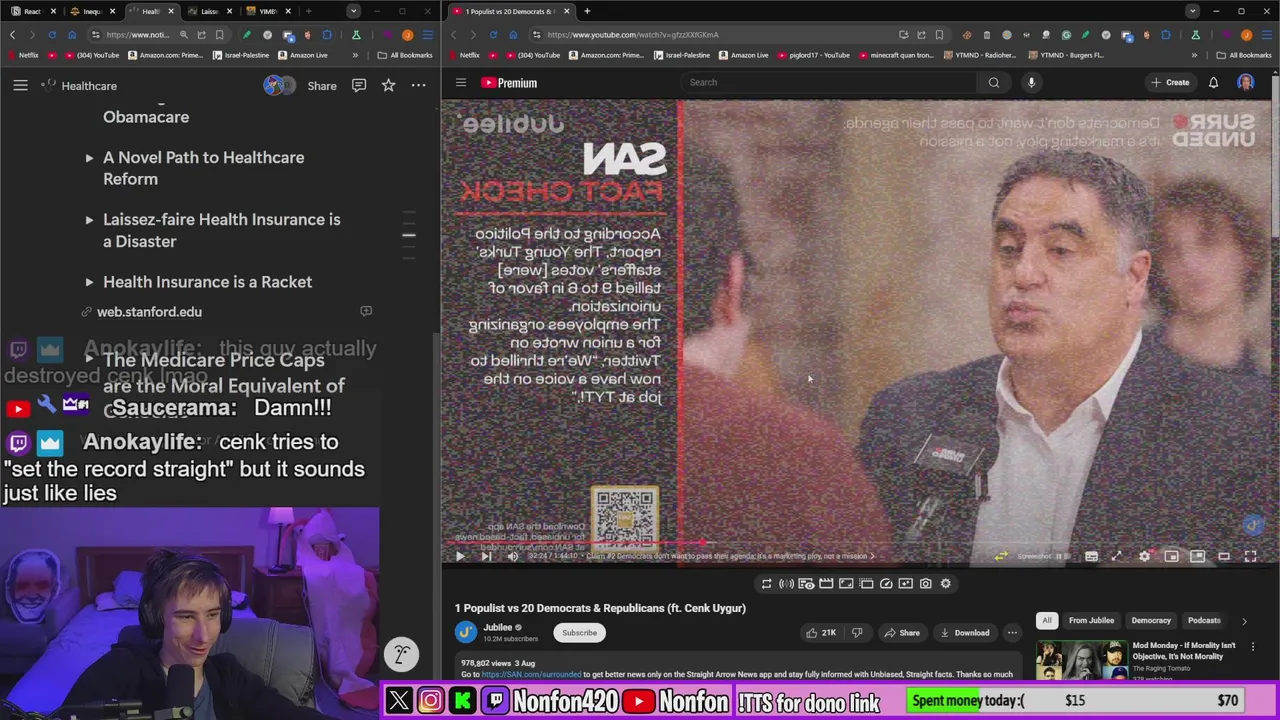Like the video (21K)
The height and width of the screenshot is (720, 1280).
[820, 633]
